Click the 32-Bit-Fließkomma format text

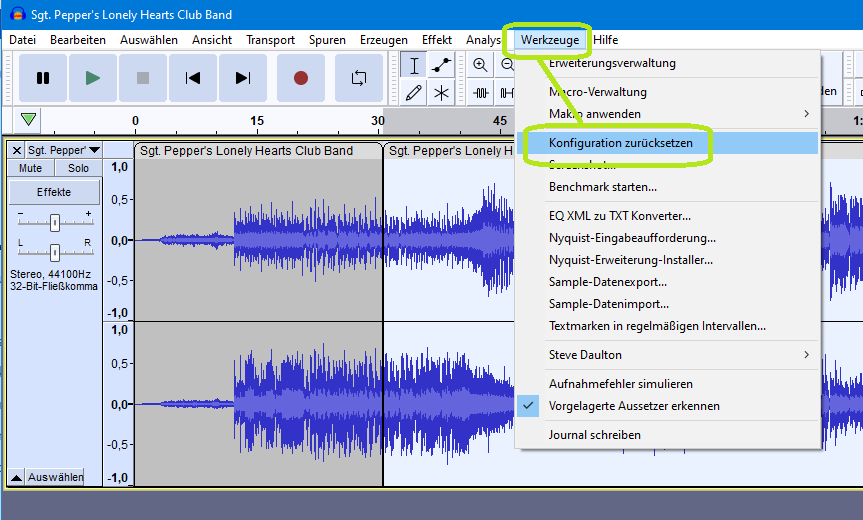click(x=54, y=286)
